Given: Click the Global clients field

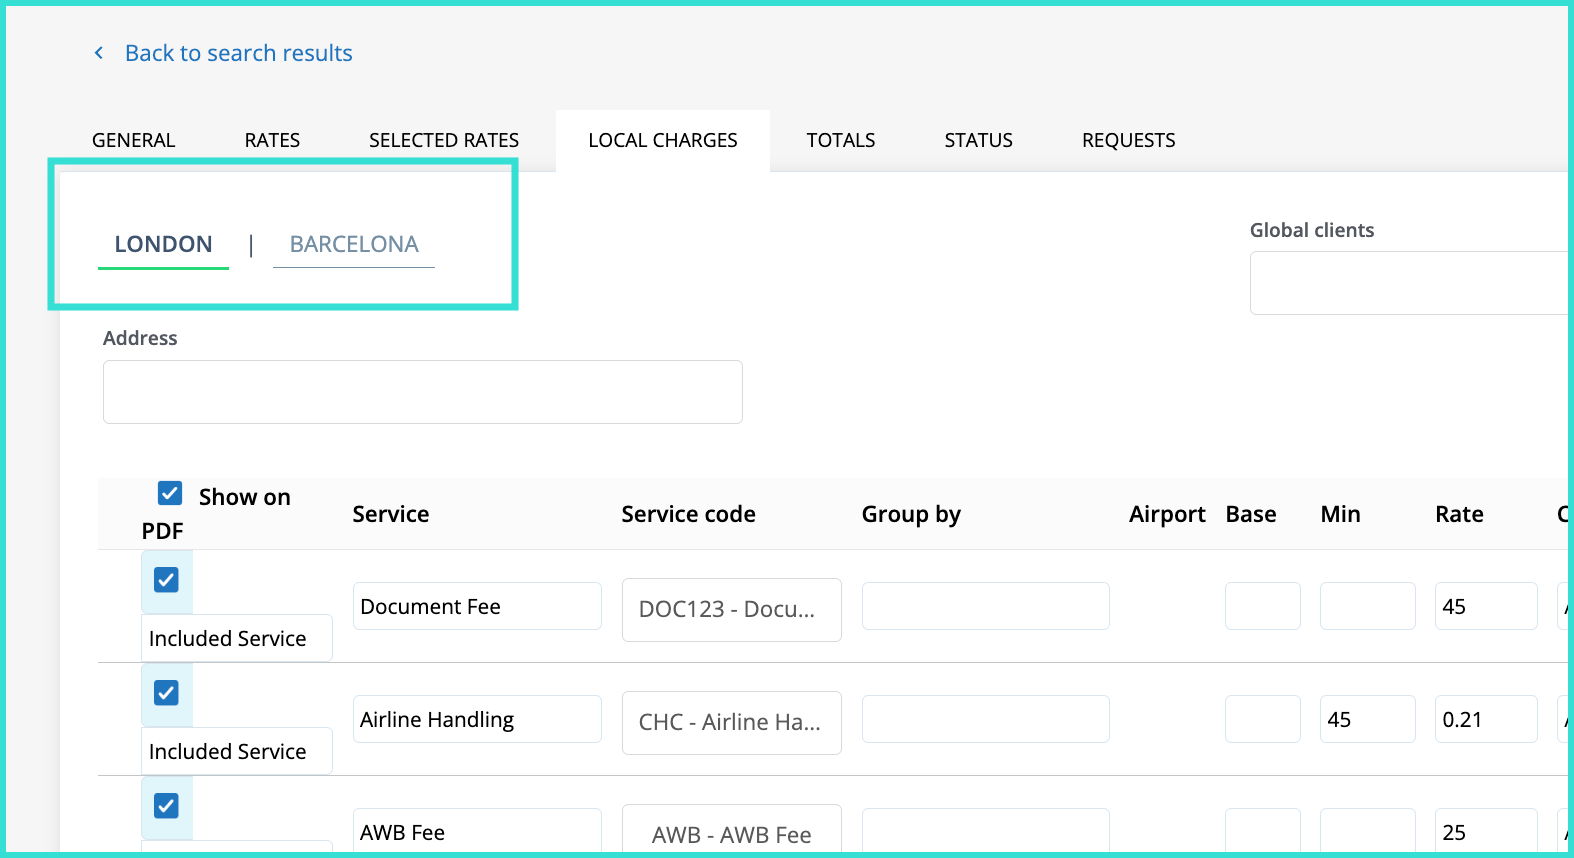Looking at the screenshot, I should [x=1408, y=283].
